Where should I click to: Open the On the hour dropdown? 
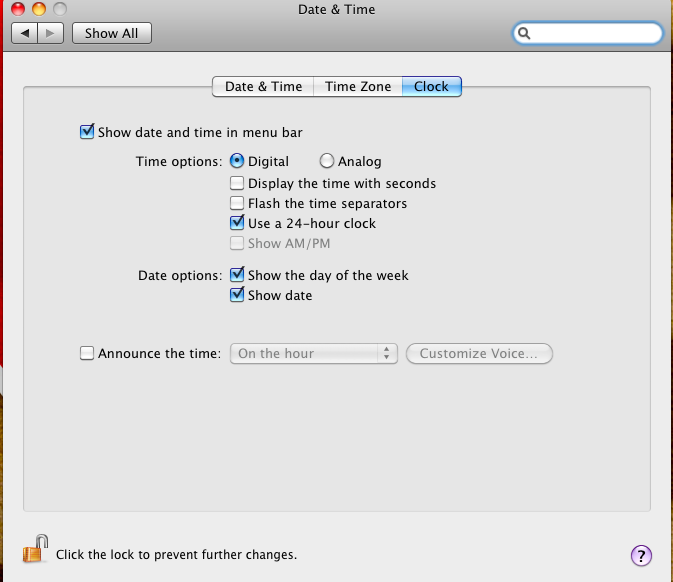pyautogui.click(x=314, y=353)
